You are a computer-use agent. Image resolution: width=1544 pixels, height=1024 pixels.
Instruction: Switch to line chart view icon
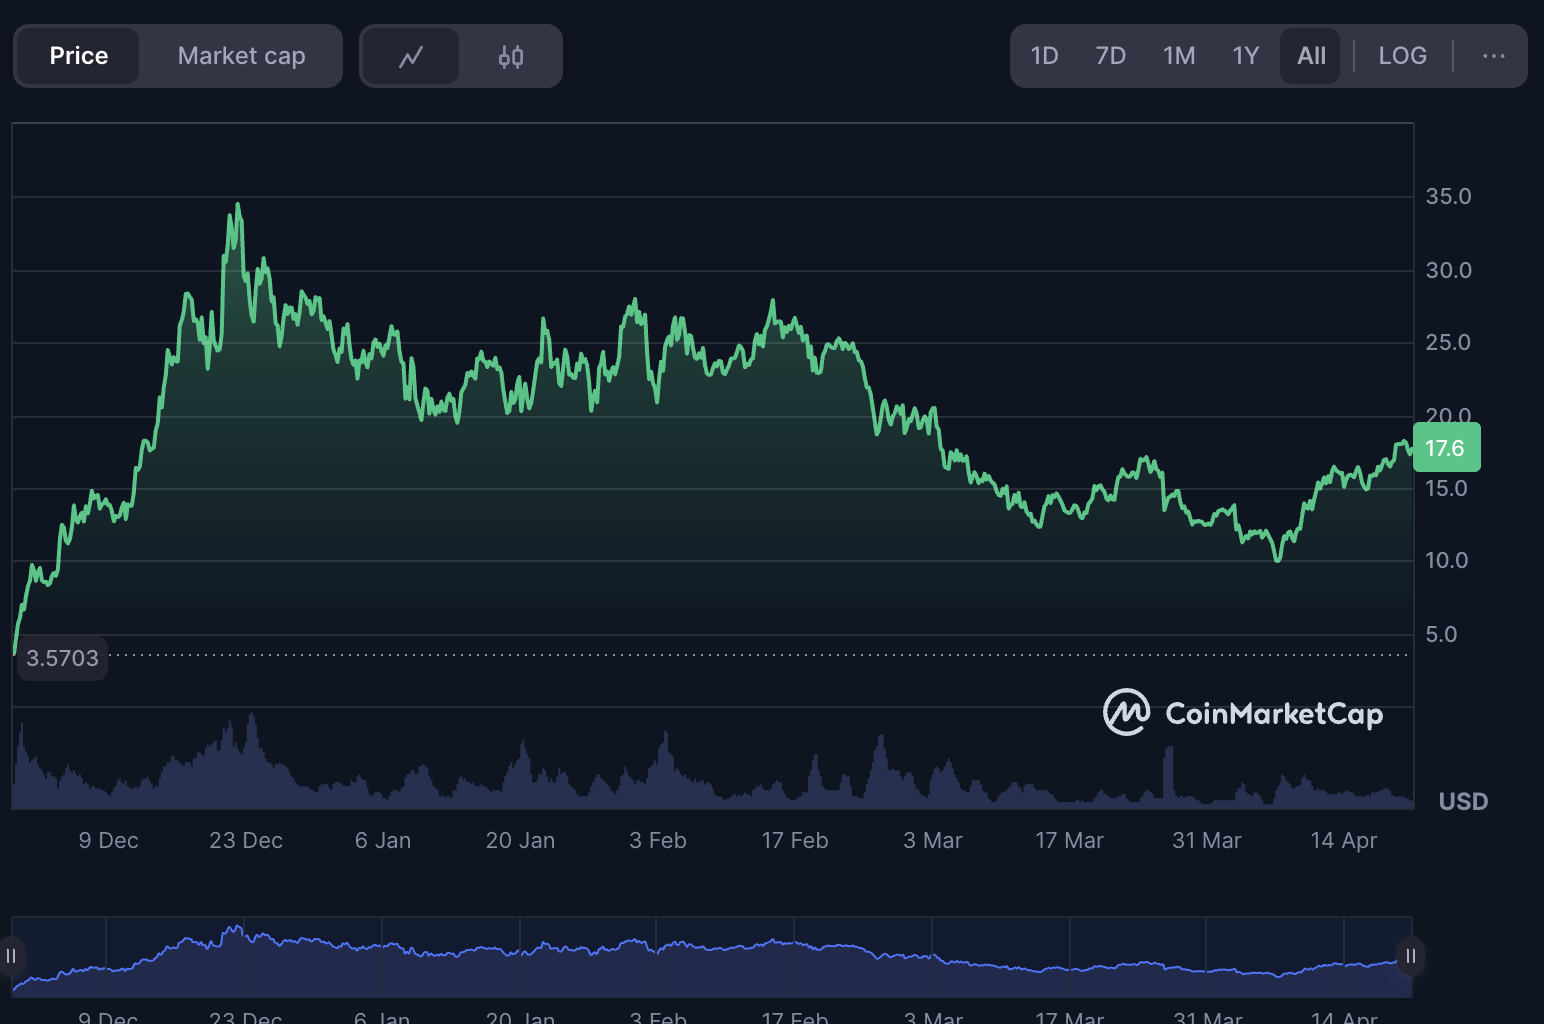(410, 57)
